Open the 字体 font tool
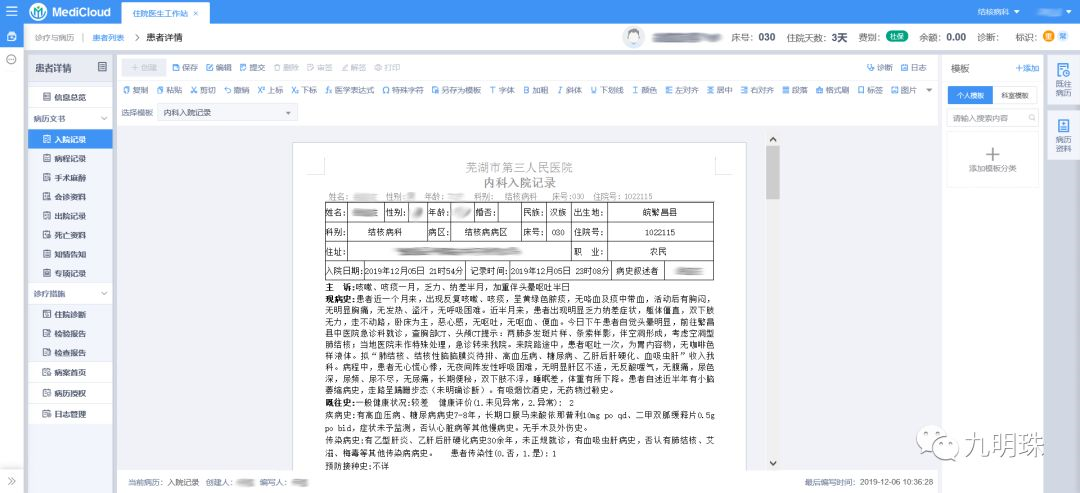1080x493 pixels. pos(502,90)
